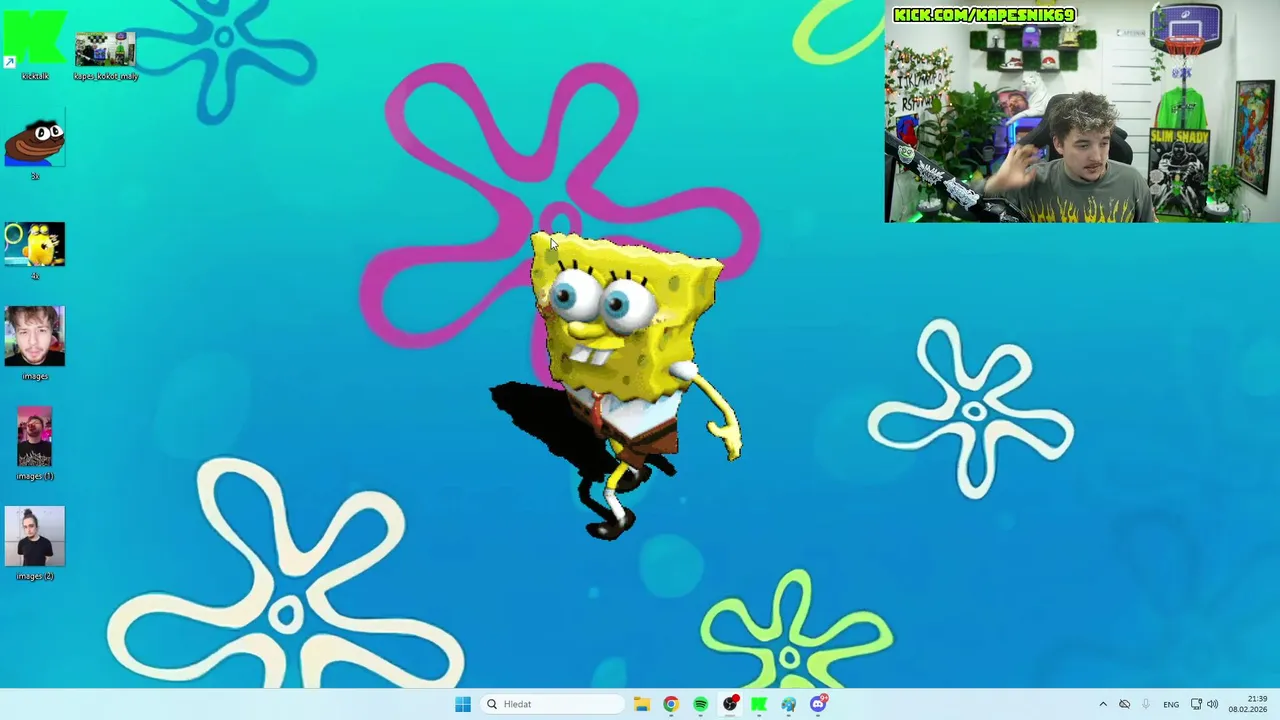This screenshot has width=1280, height=720.
Task: Select the desktop file images (2)
Action: (35, 543)
